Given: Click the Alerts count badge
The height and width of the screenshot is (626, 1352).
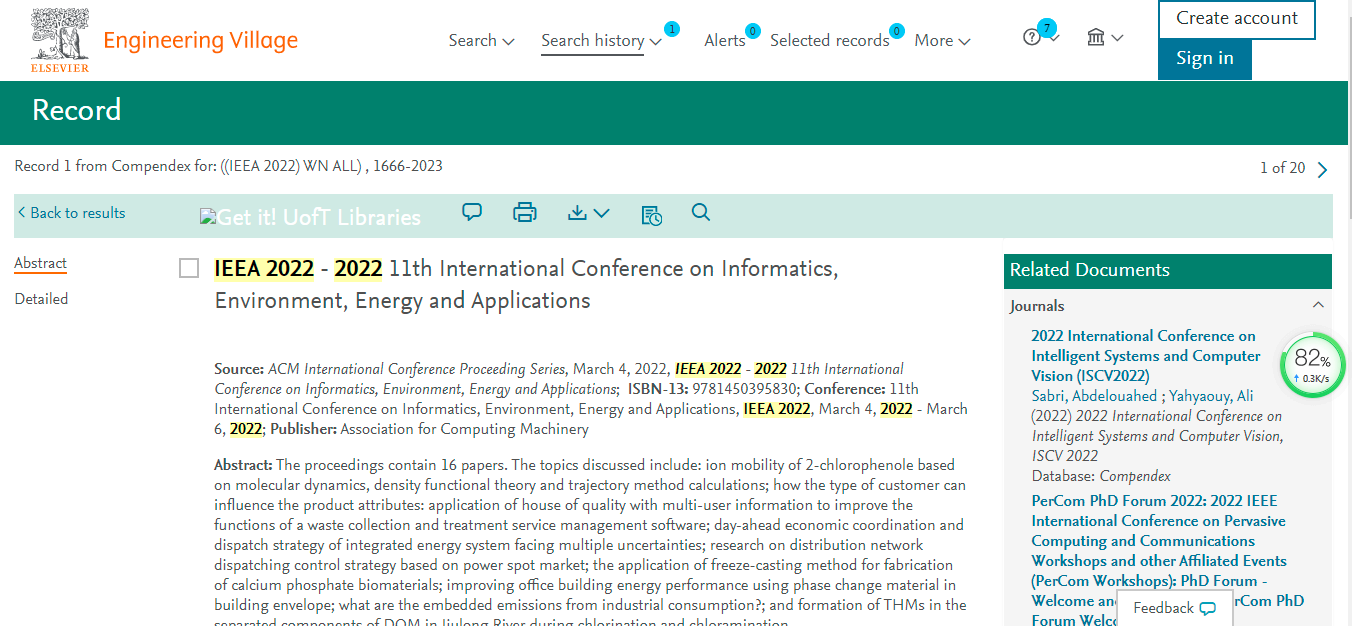Looking at the screenshot, I should click(x=753, y=31).
